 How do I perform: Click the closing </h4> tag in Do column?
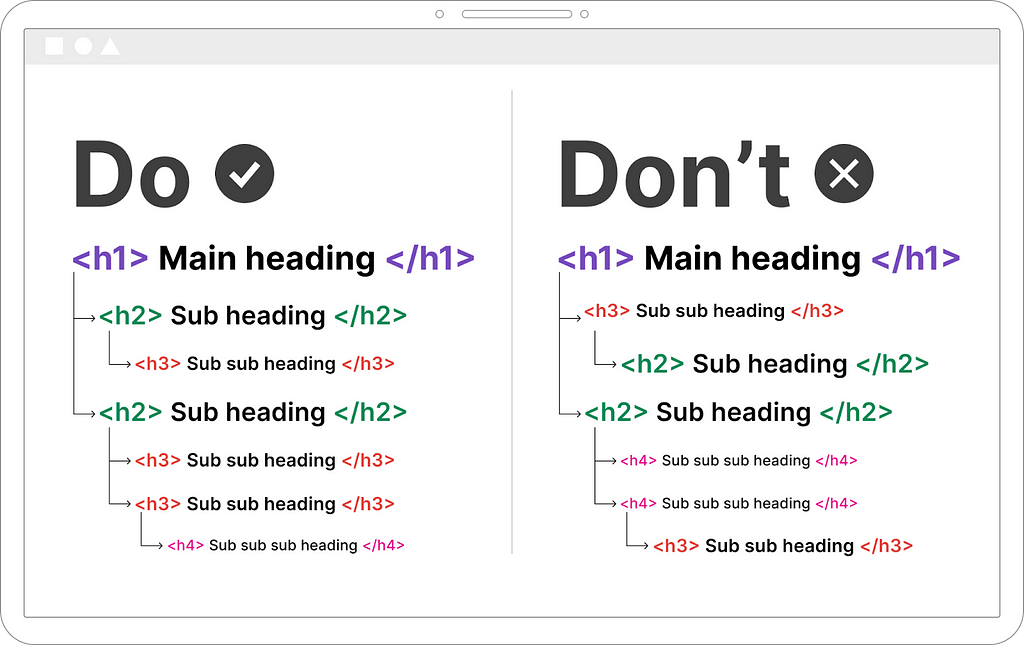(383, 545)
